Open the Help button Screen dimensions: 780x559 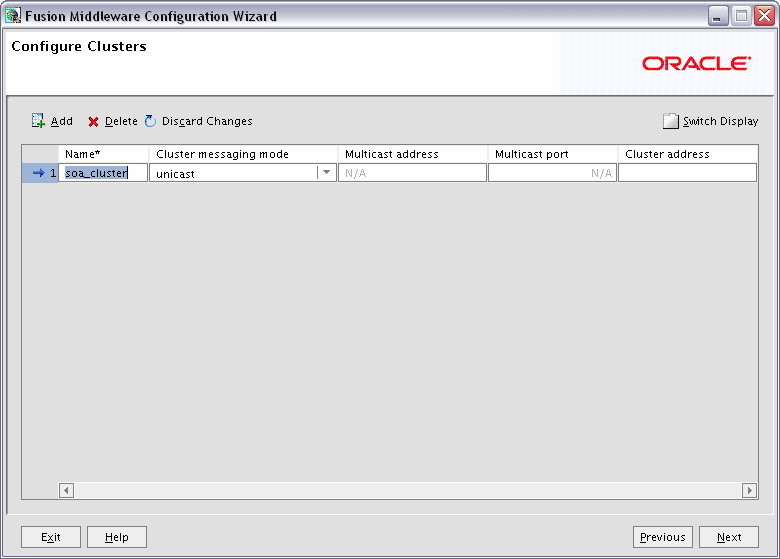(117, 537)
